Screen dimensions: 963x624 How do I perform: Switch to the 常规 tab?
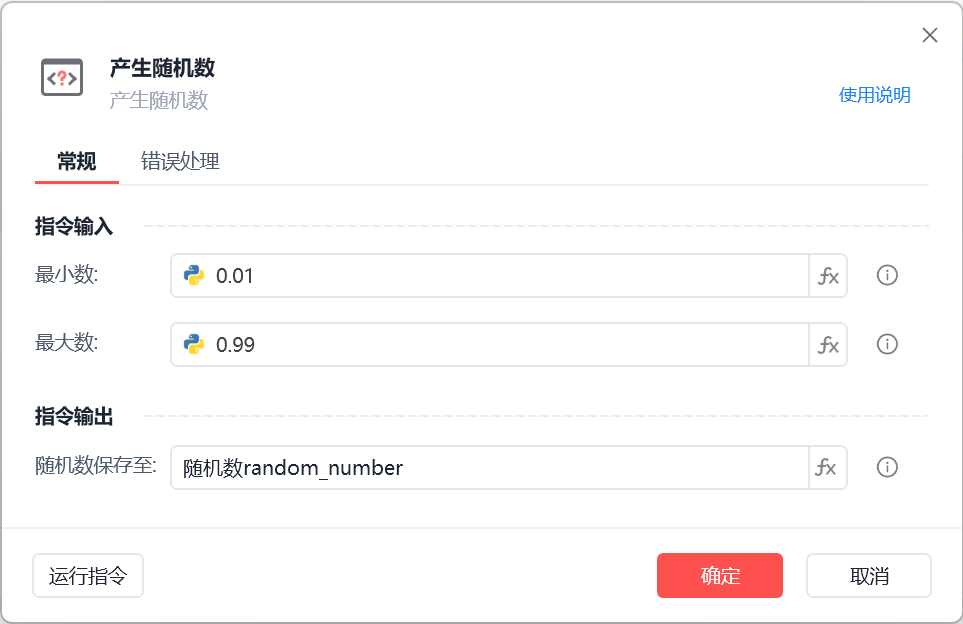pos(77,161)
